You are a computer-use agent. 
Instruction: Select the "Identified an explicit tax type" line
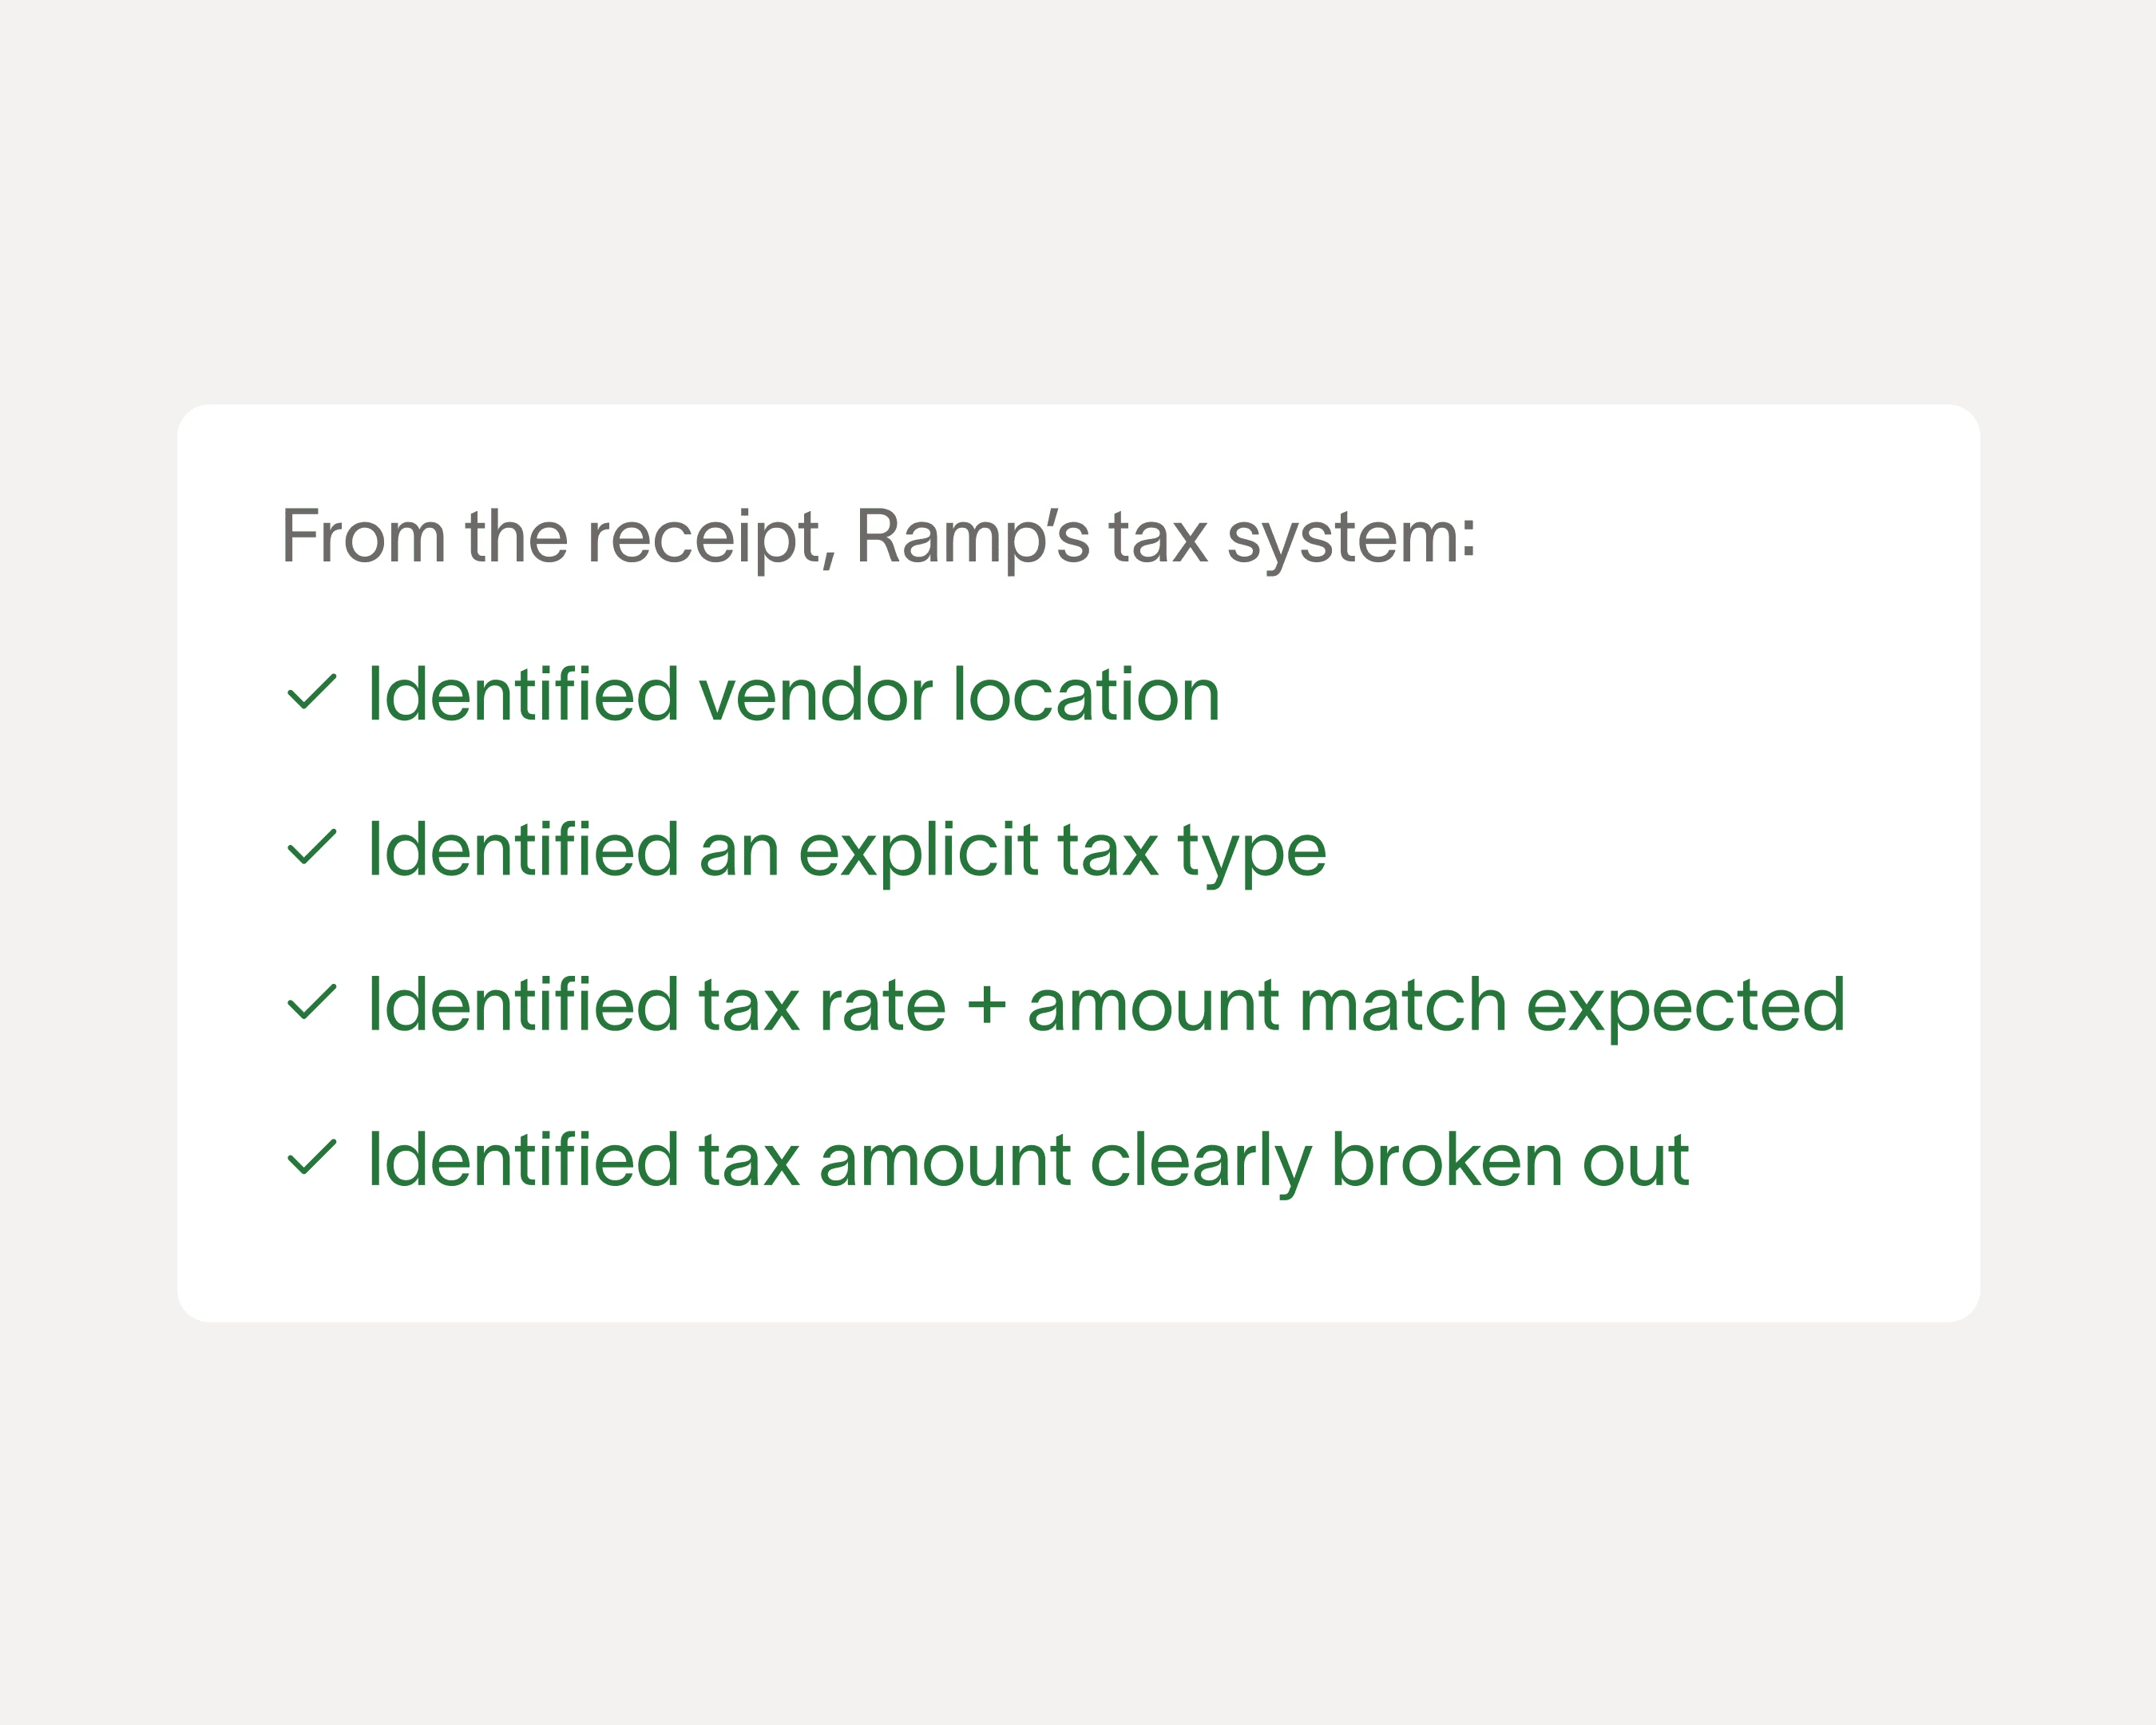tap(846, 850)
